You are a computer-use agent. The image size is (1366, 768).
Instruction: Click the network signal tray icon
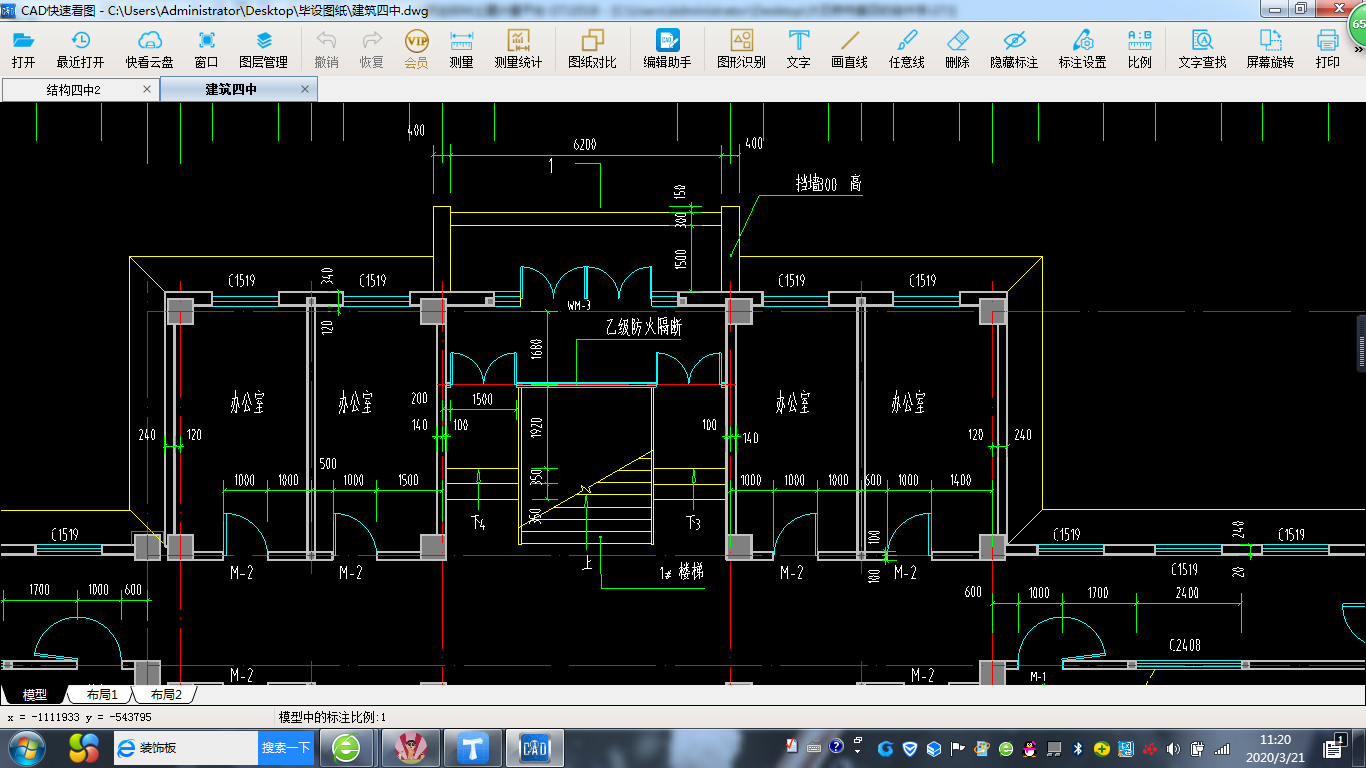tap(1222, 748)
